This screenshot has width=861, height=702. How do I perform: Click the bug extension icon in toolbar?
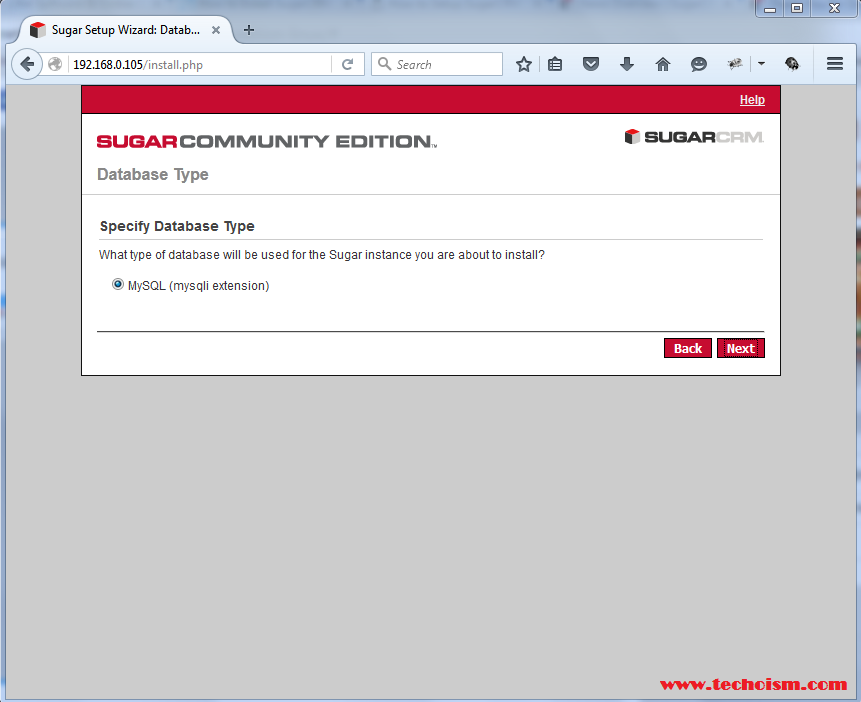point(735,64)
